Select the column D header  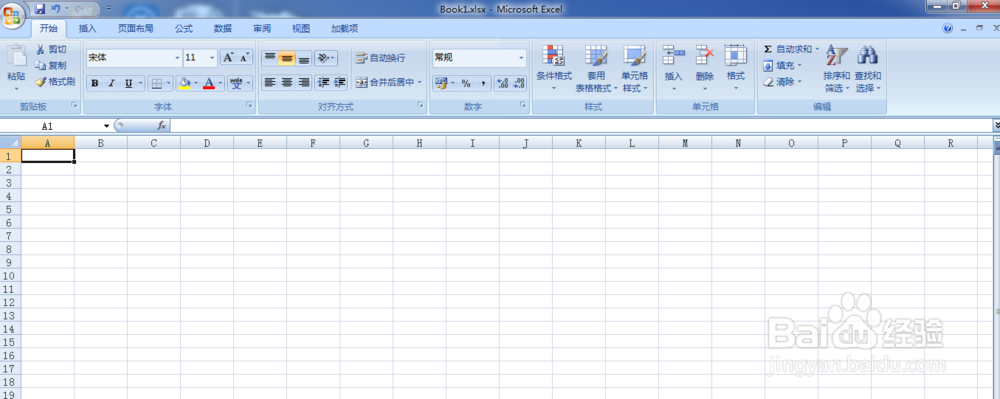(207, 143)
